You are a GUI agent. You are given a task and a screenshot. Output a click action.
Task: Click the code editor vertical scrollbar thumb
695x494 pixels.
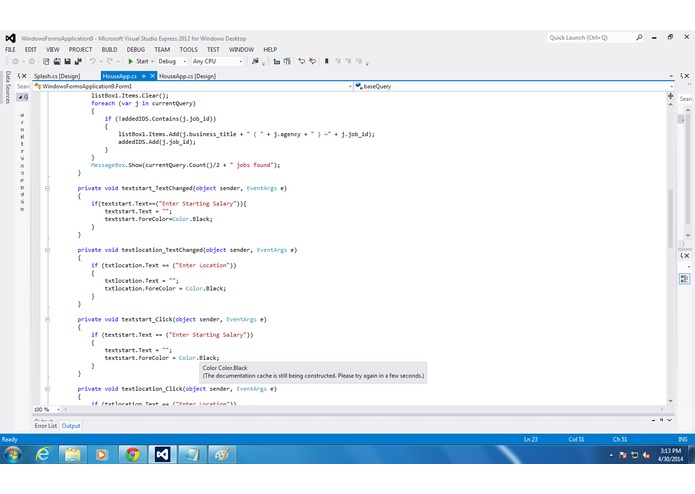[670, 218]
